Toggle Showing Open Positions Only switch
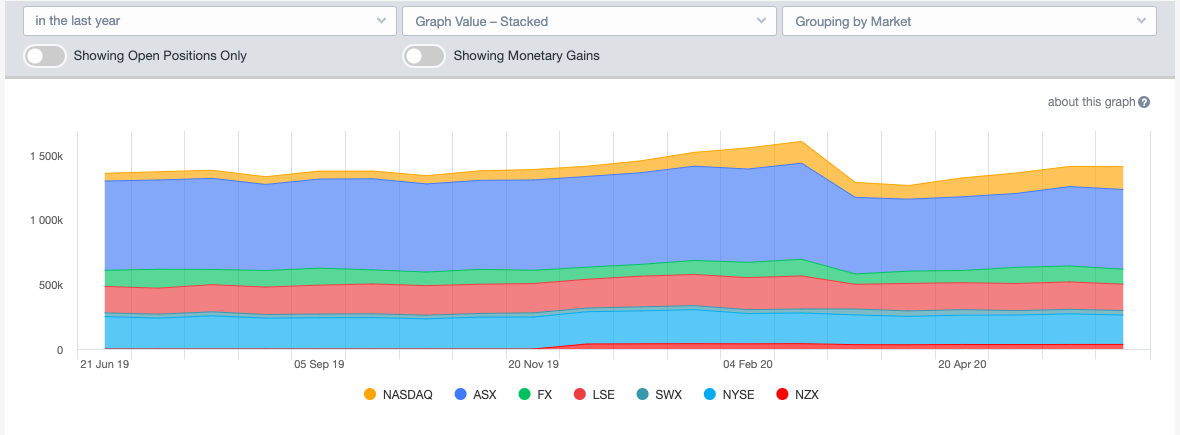This screenshot has height=435, width=1180. coord(45,56)
